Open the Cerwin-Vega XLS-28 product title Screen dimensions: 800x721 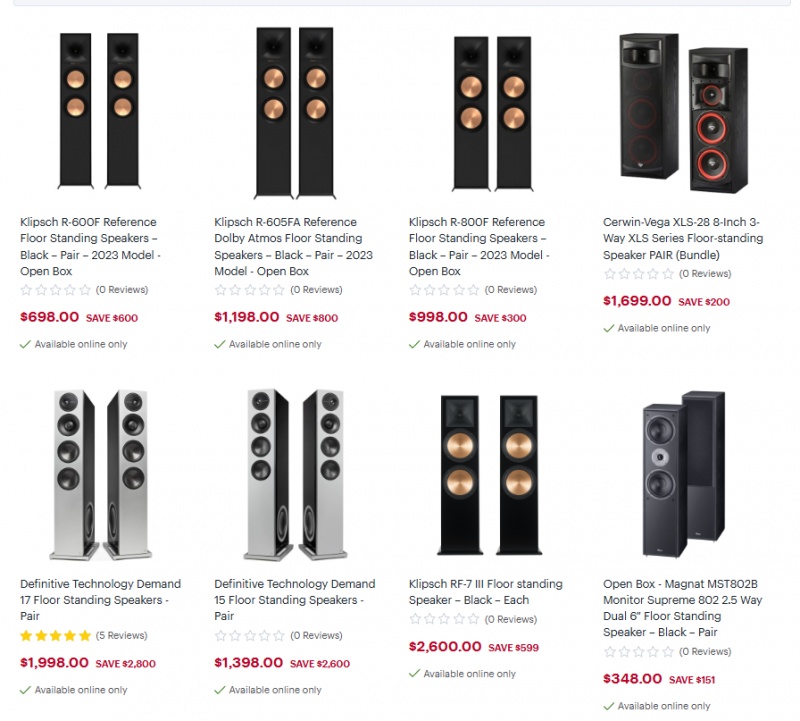[x=683, y=238]
